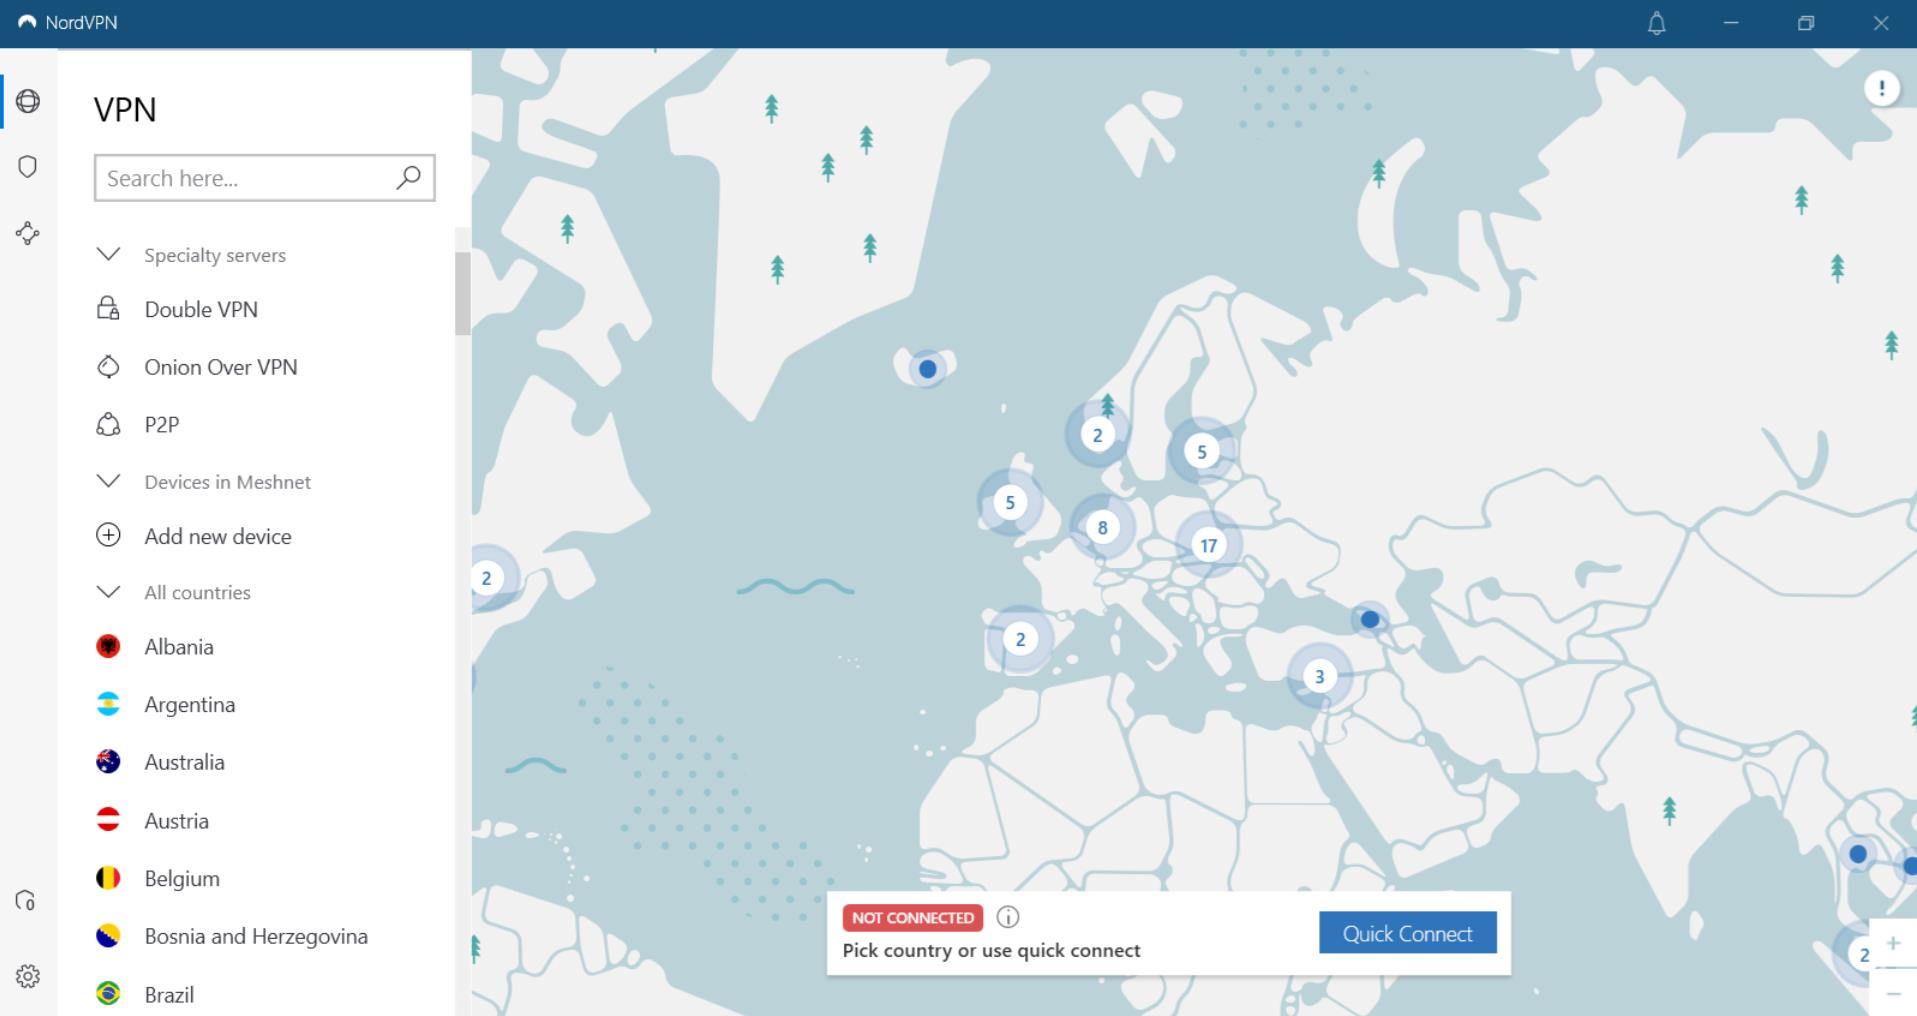The image size is (1917, 1016).
Task: Open the Threat Protection shield icon
Action: pos(28,166)
